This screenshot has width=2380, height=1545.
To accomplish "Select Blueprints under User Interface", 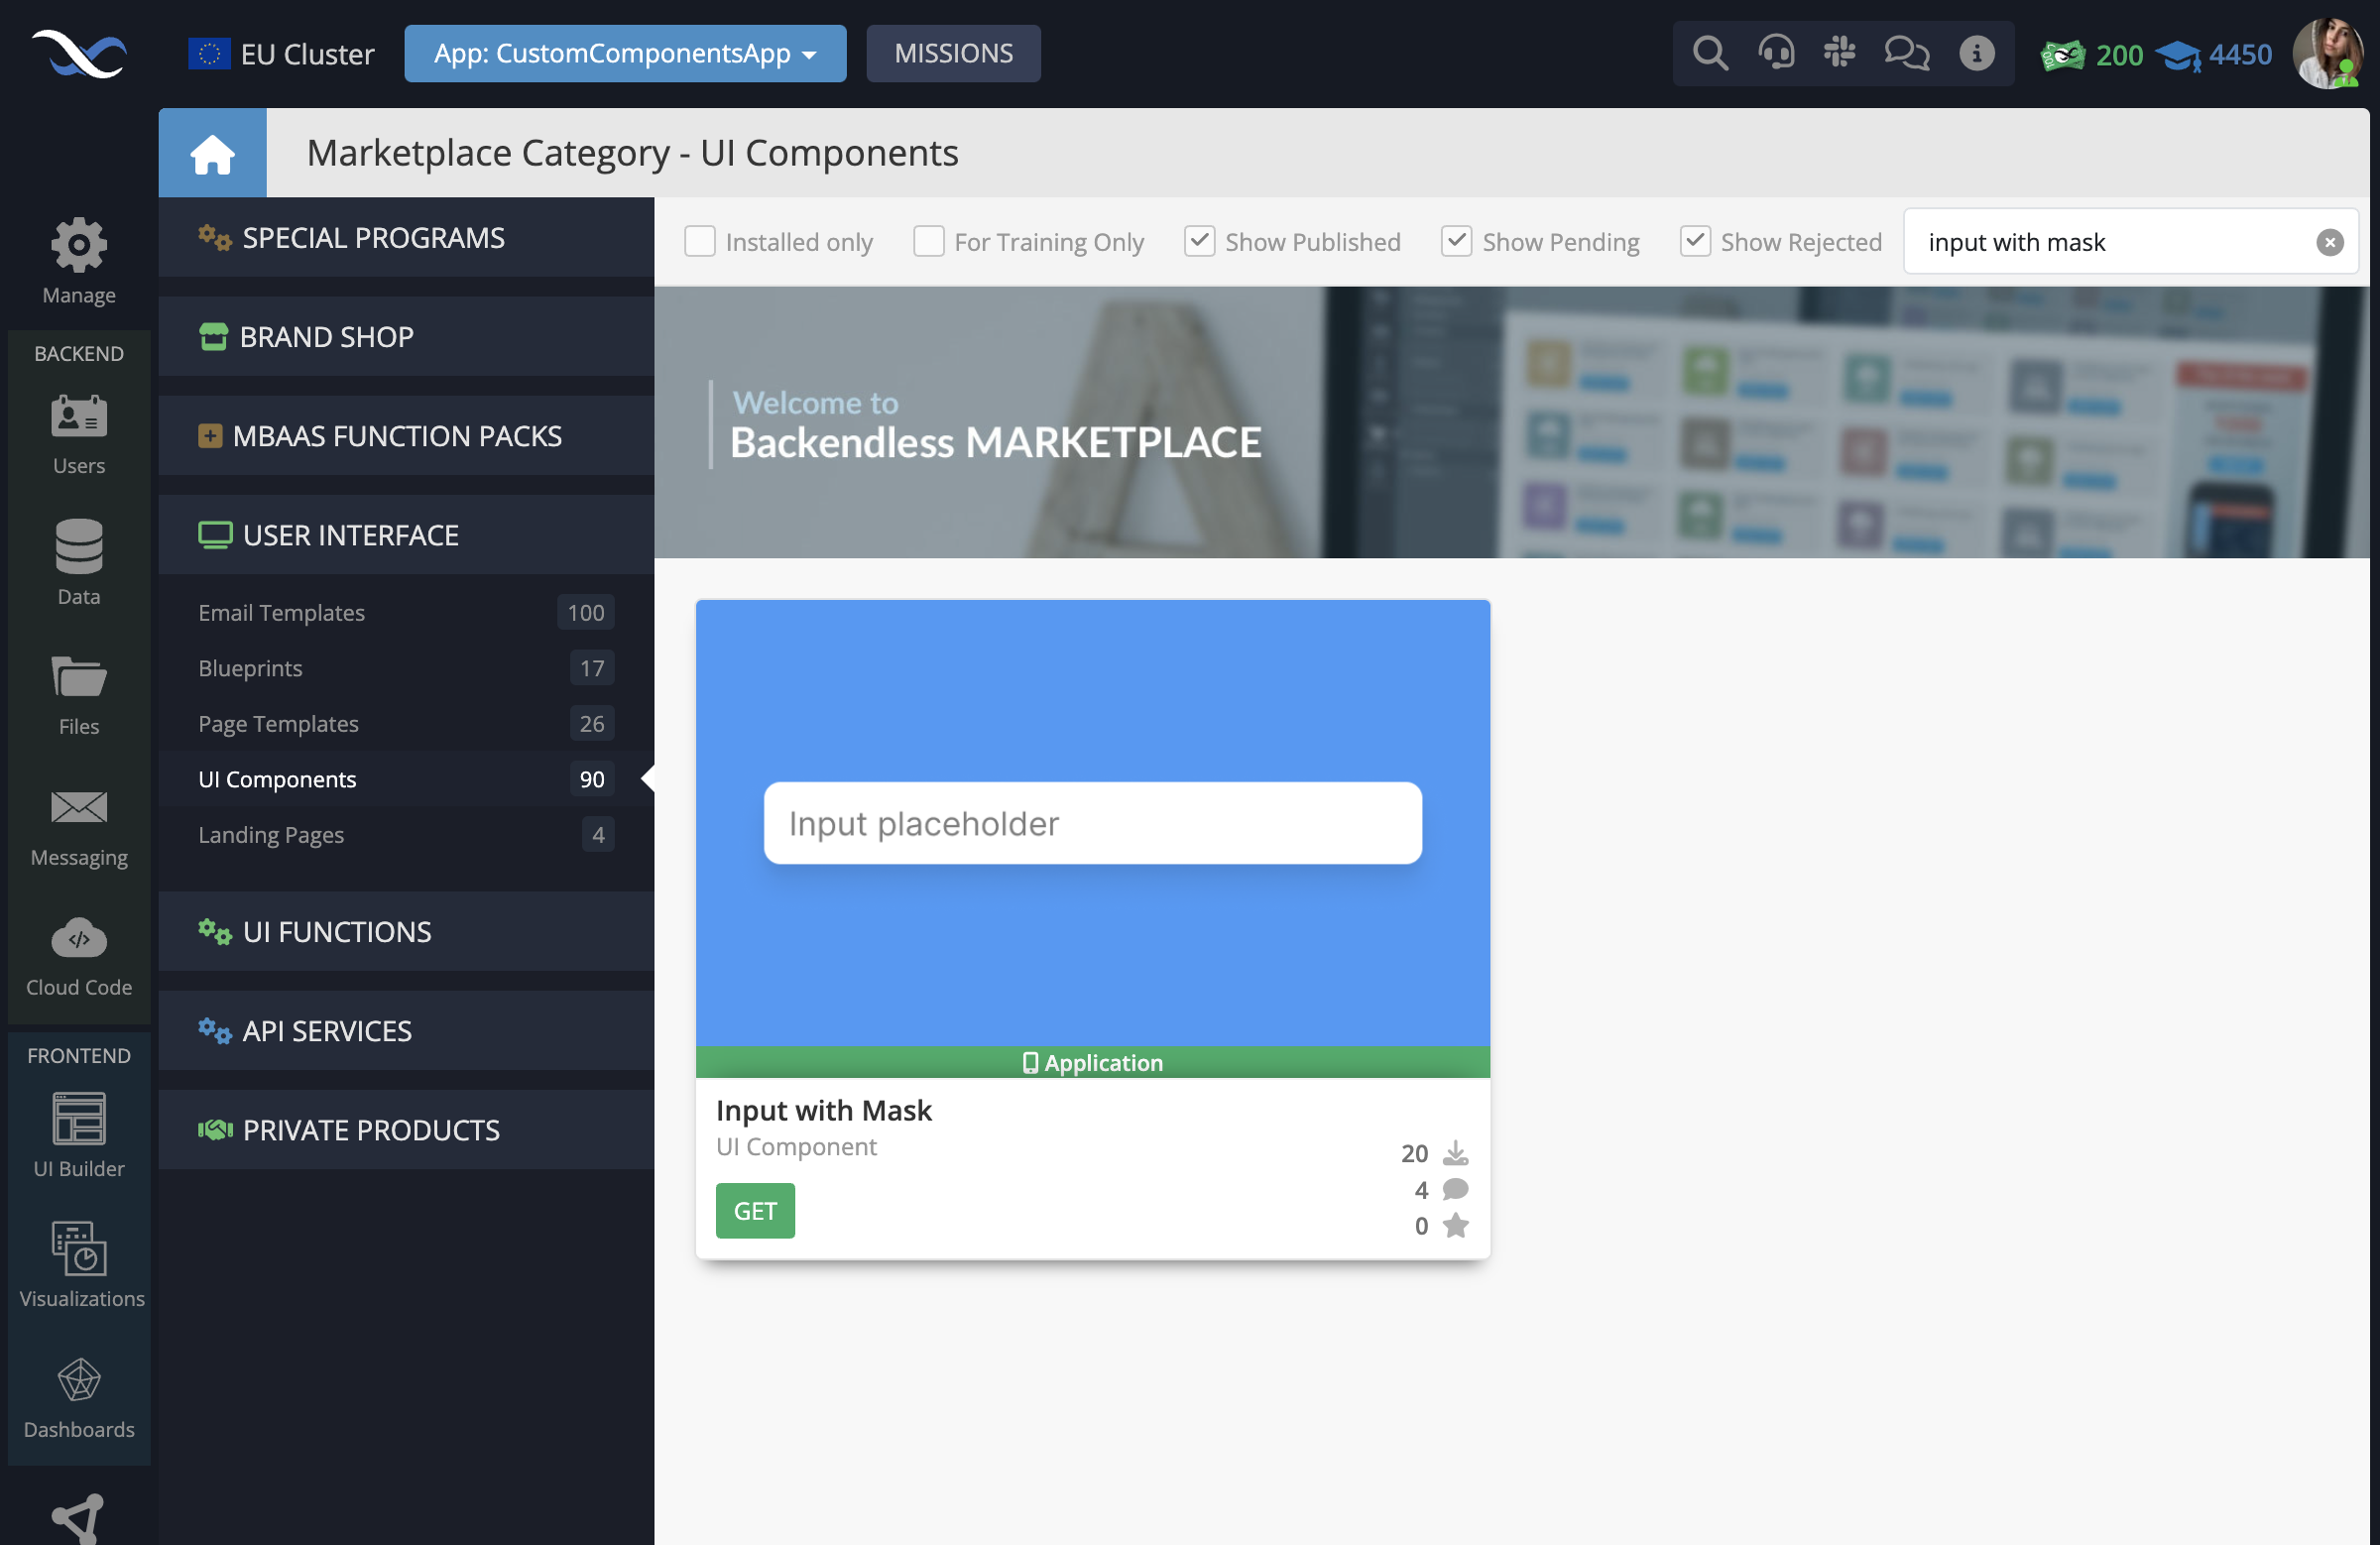I will tap(250, 667).
